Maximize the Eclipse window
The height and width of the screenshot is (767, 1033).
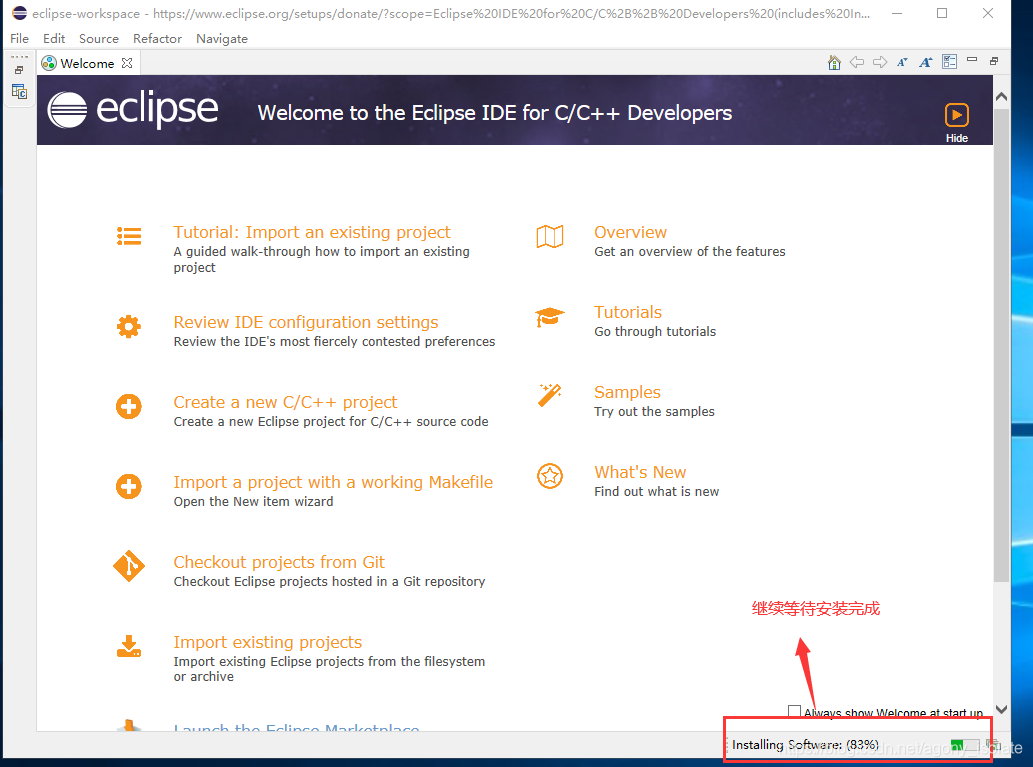(942, 13)
